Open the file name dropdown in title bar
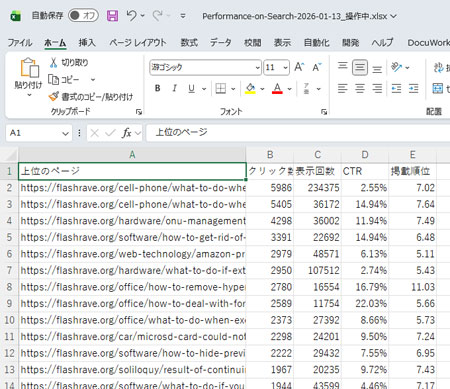The image size is (450, 389). tap(394, 16)
